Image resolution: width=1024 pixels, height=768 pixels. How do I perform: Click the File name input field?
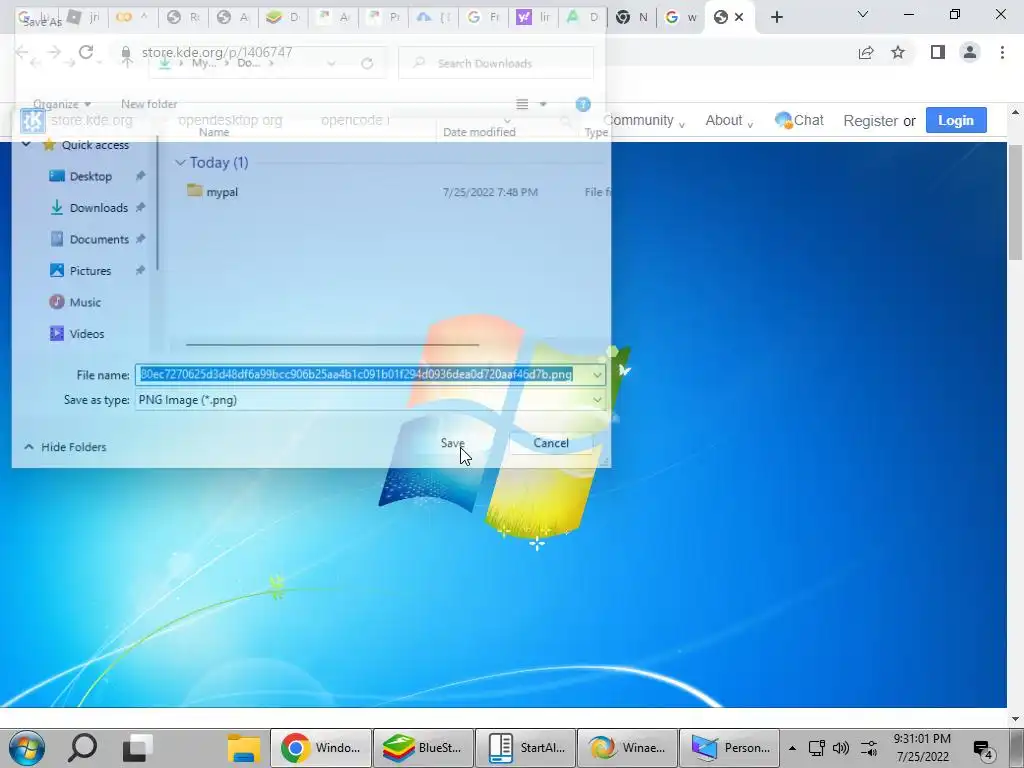pyautogui.click(x=363, y=374)
